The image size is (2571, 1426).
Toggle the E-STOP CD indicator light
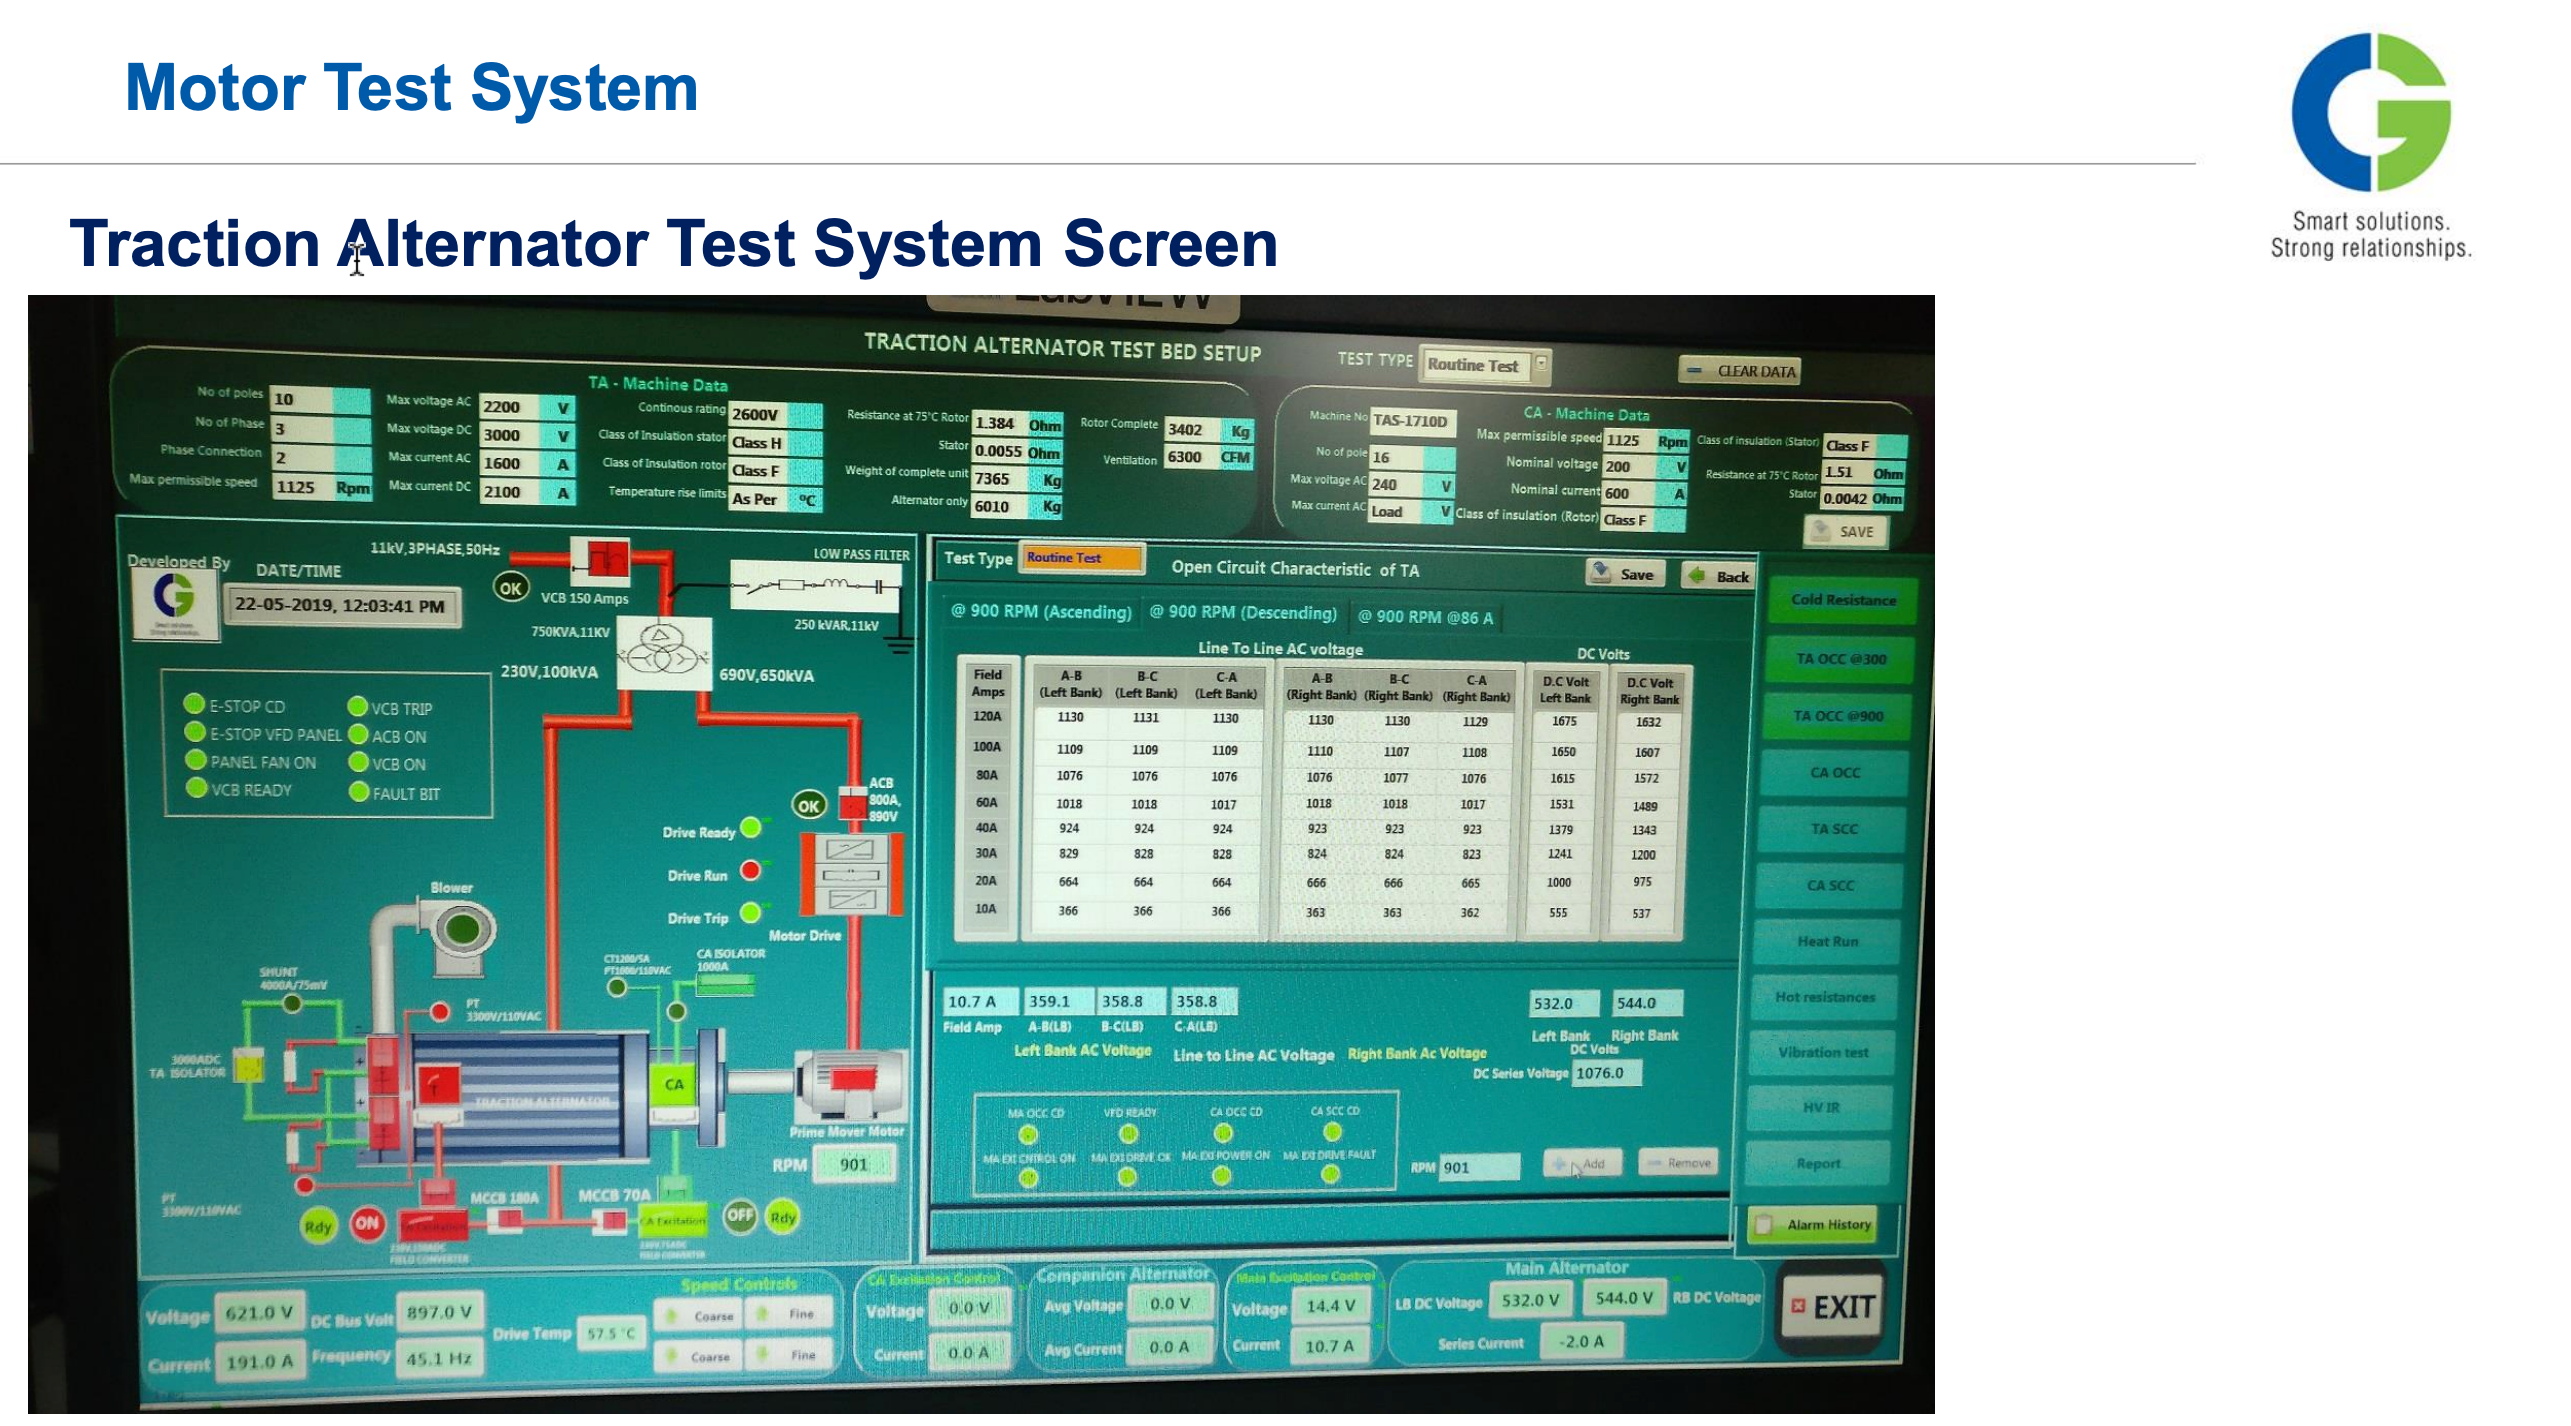click(195, 704)
